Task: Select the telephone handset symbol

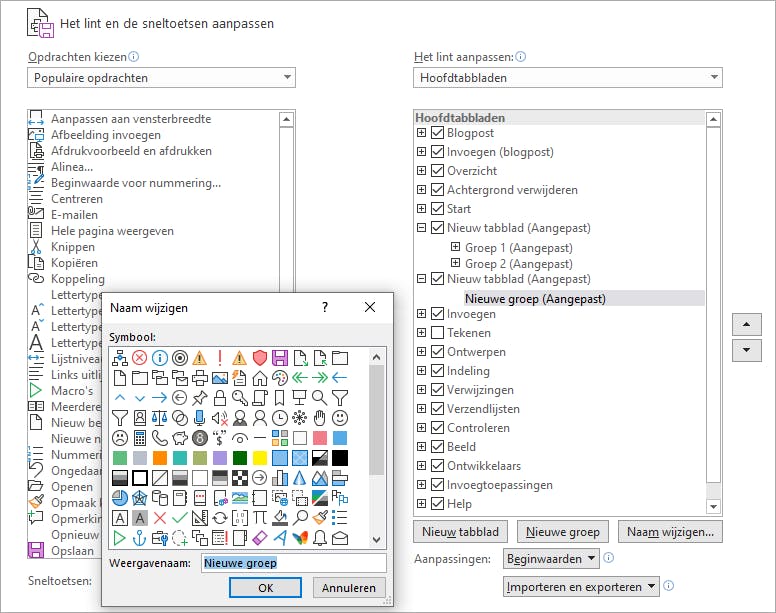Action: point(160,438)
